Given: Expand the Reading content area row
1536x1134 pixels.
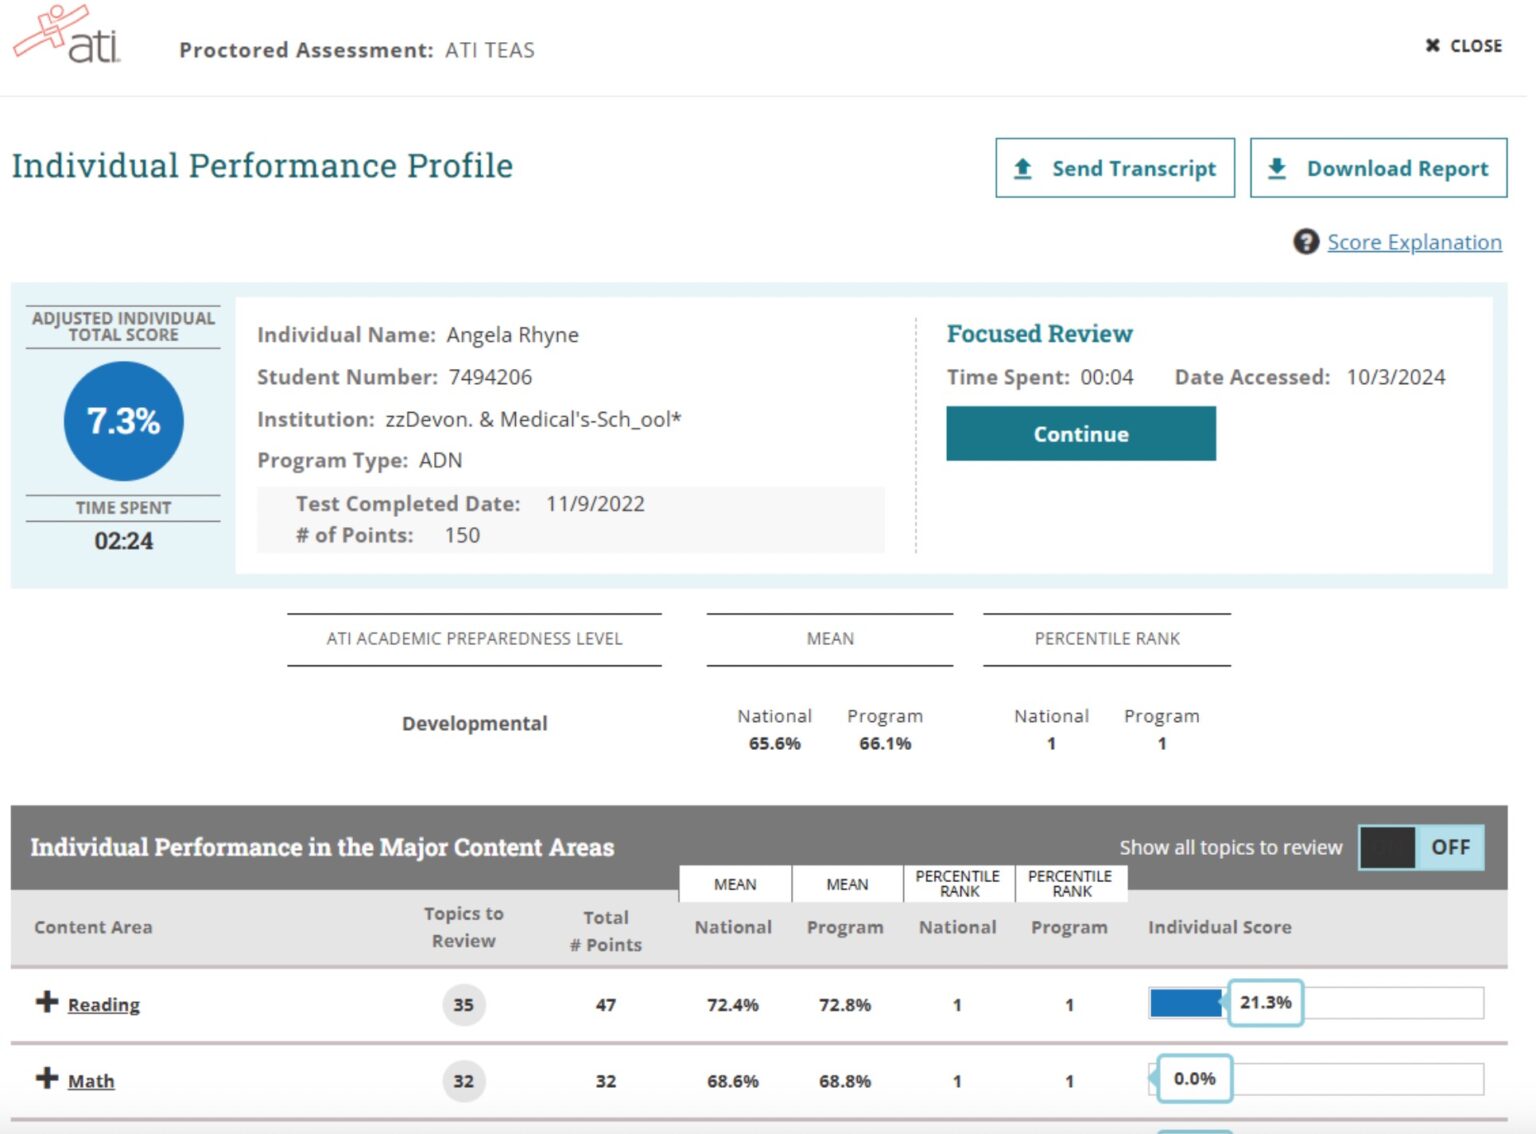Looking at the screenshot, I should [x=104, y=1004].
